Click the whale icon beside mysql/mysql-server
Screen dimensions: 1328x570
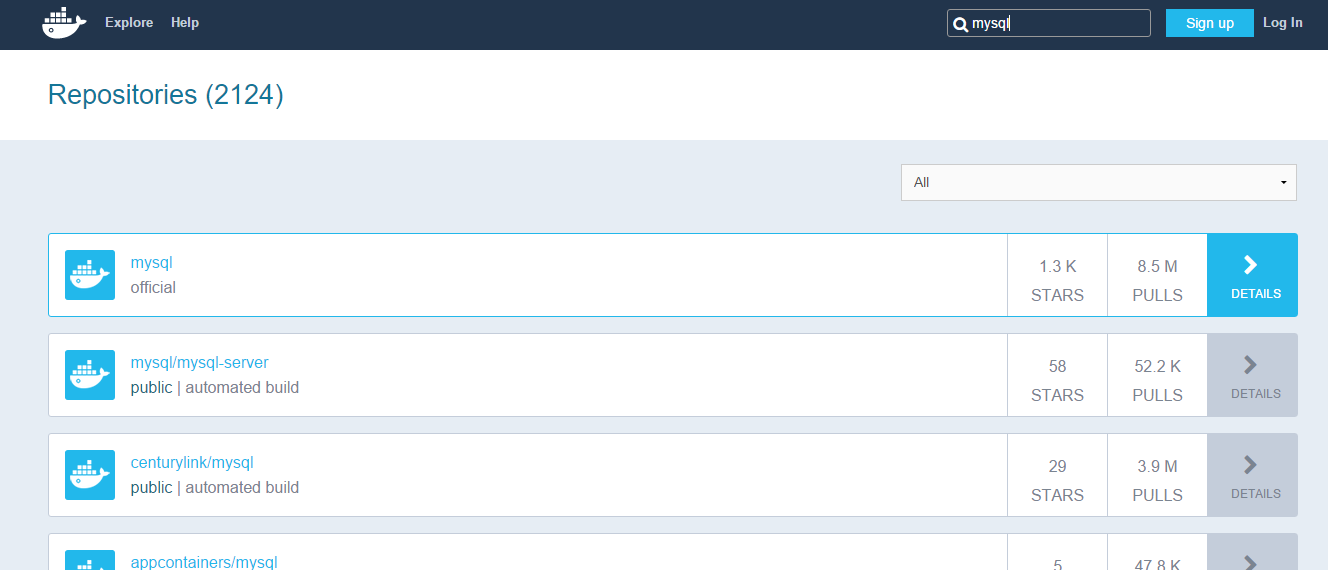(90, 375)
